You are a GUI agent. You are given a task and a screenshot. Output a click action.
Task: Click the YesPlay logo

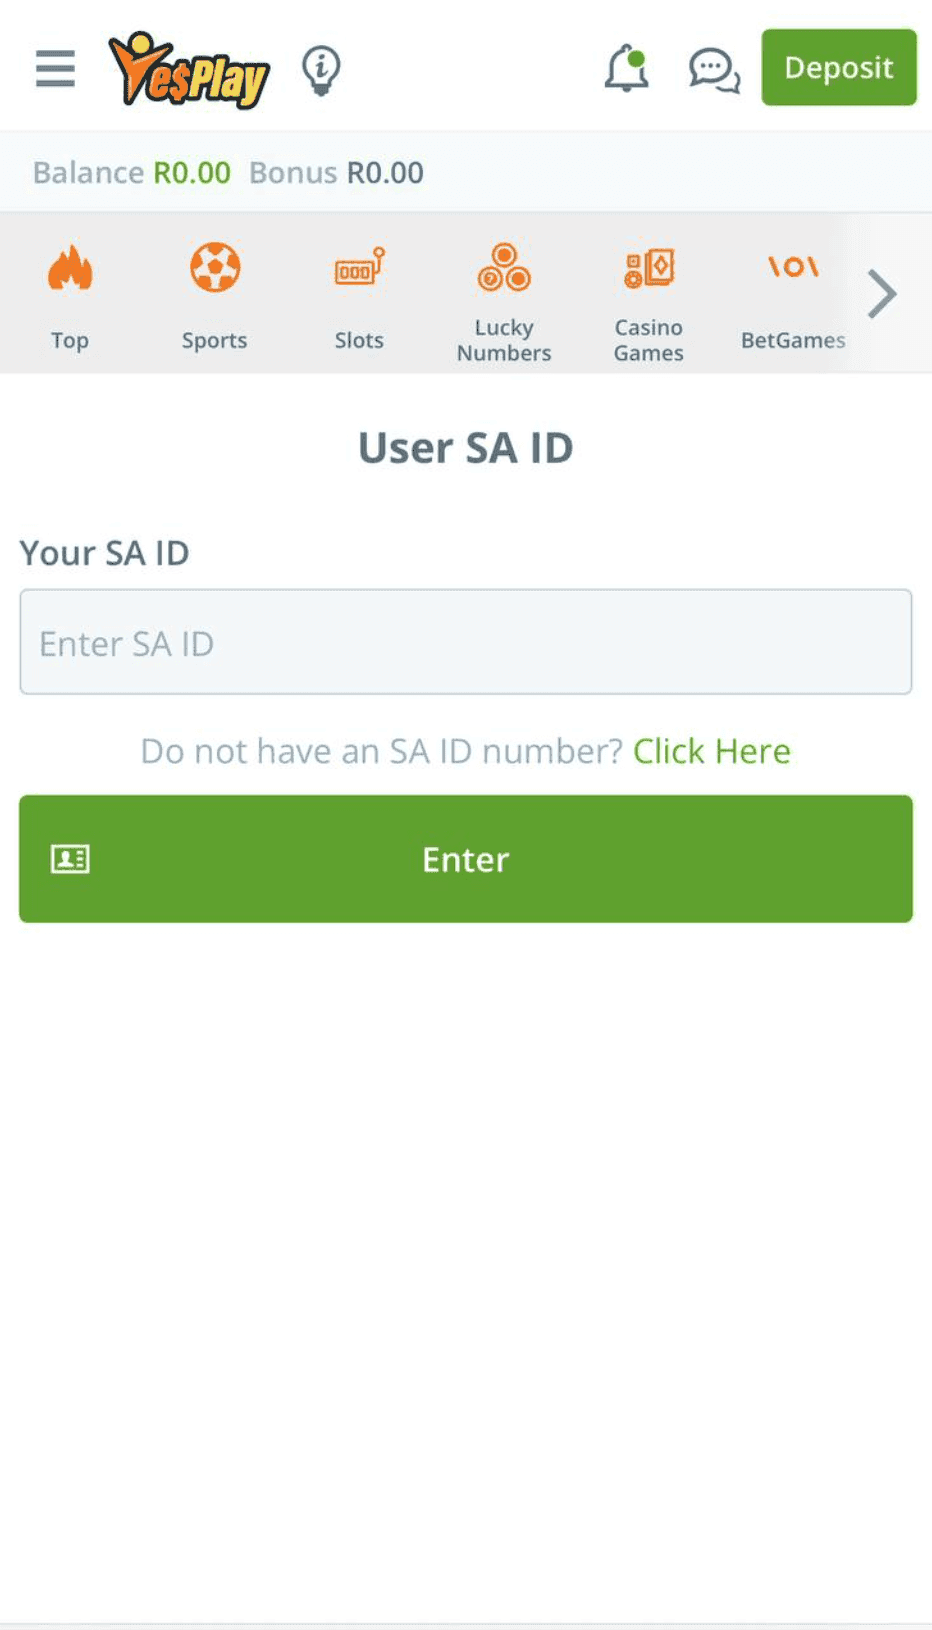click(190, 68)
